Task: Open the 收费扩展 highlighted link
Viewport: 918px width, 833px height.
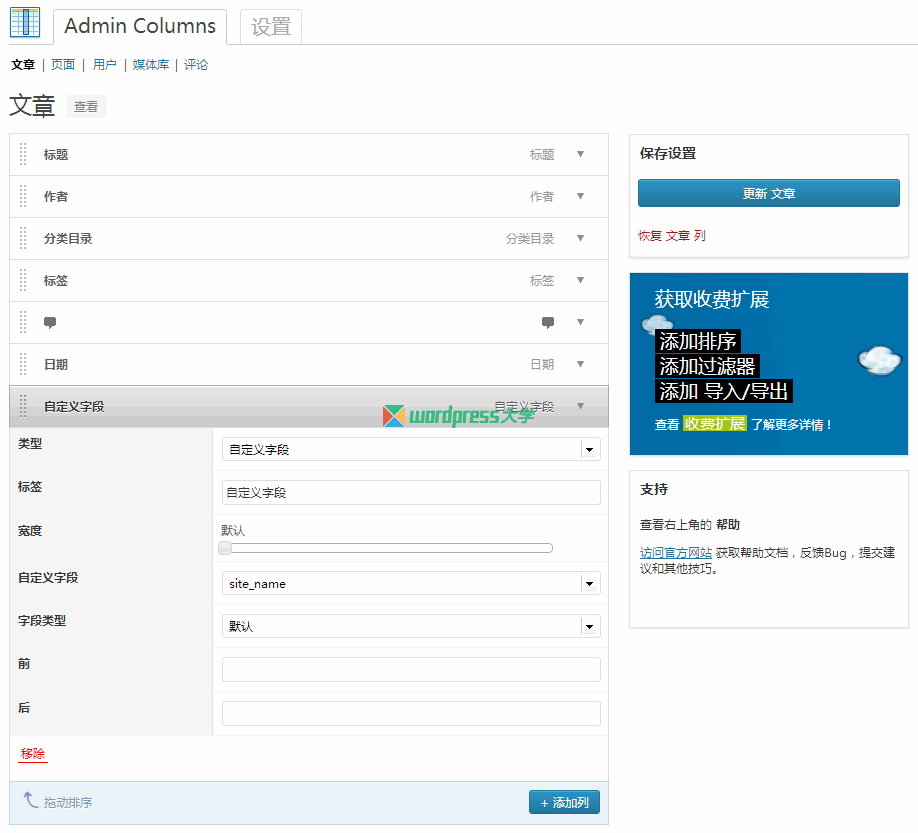Action: pyautogui.click(x=715, y=424)
